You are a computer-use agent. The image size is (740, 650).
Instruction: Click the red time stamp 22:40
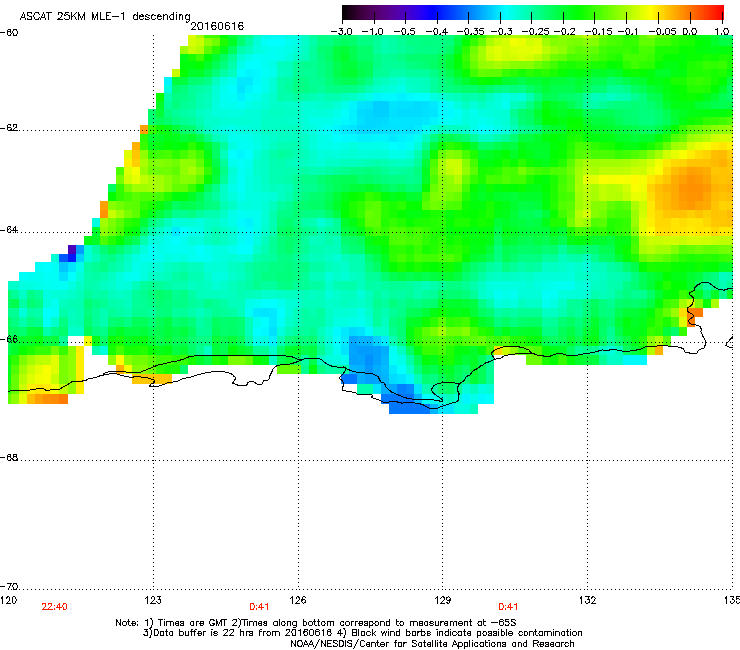click(x=55, y=607)
